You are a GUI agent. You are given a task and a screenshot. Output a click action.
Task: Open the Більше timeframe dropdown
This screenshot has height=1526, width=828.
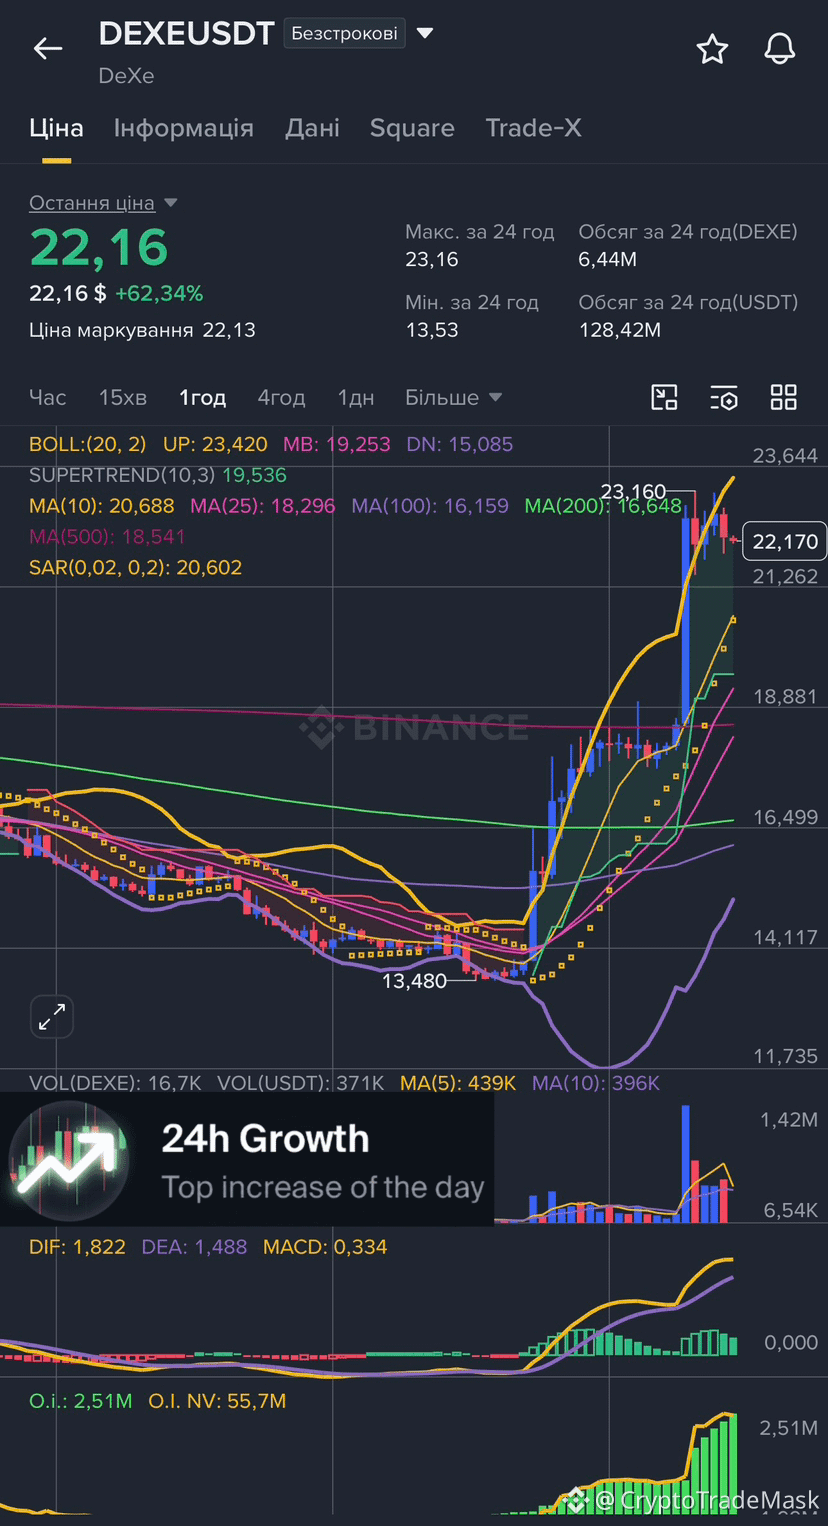coord(453,397)
